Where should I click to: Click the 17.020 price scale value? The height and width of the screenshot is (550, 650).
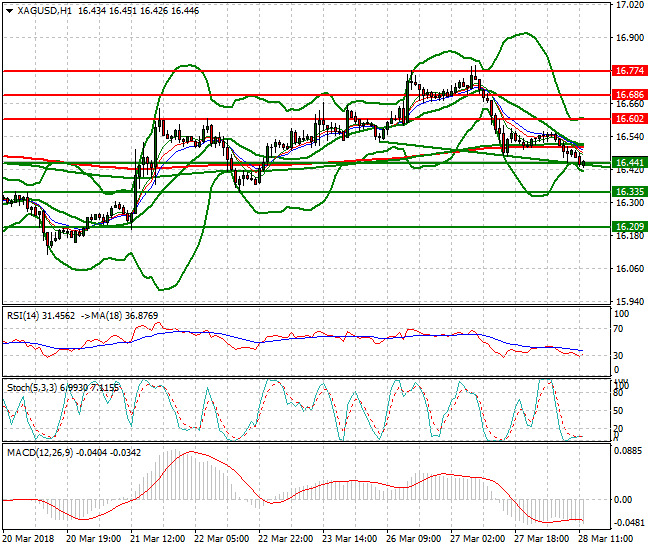click(x=630, y=5)
